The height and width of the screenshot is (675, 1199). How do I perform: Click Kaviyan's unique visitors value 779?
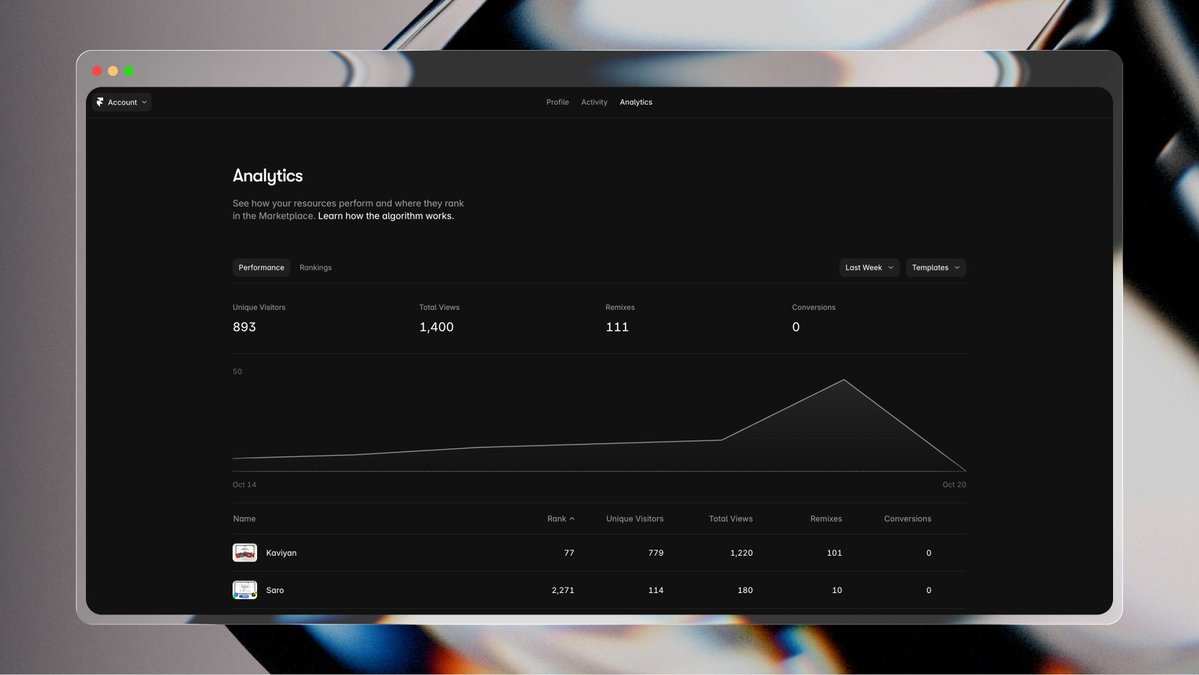tap(656, 553)
